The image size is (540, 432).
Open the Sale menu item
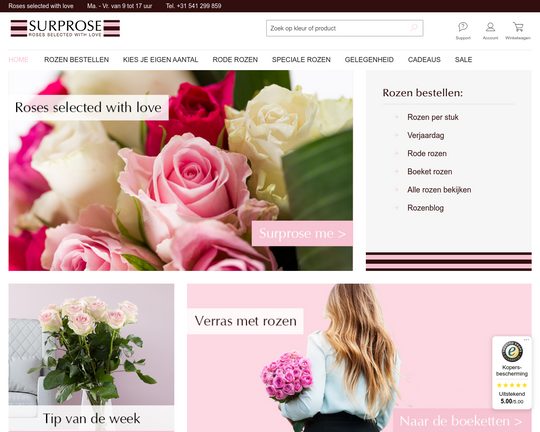[x=464, y=60]
